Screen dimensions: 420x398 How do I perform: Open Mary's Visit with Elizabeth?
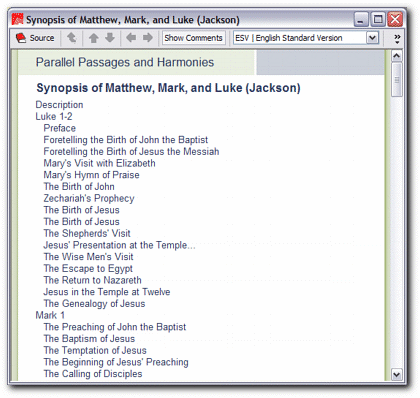99,163
